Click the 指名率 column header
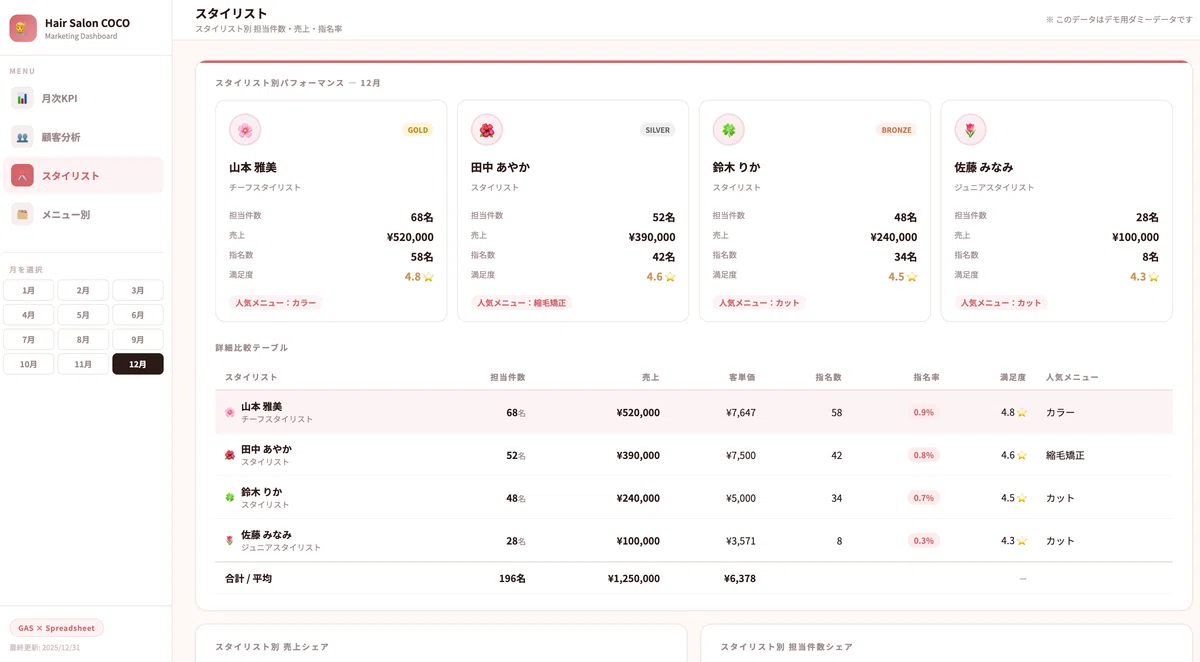 click(926, 378)
